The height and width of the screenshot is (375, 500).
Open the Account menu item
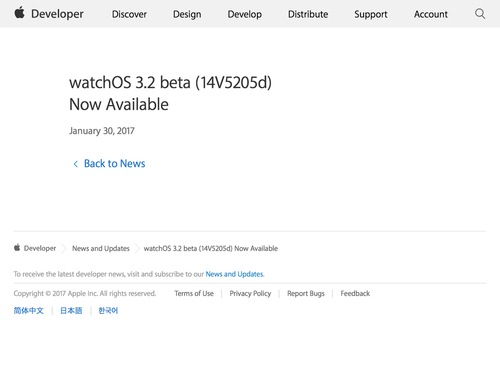pos(431,14)
